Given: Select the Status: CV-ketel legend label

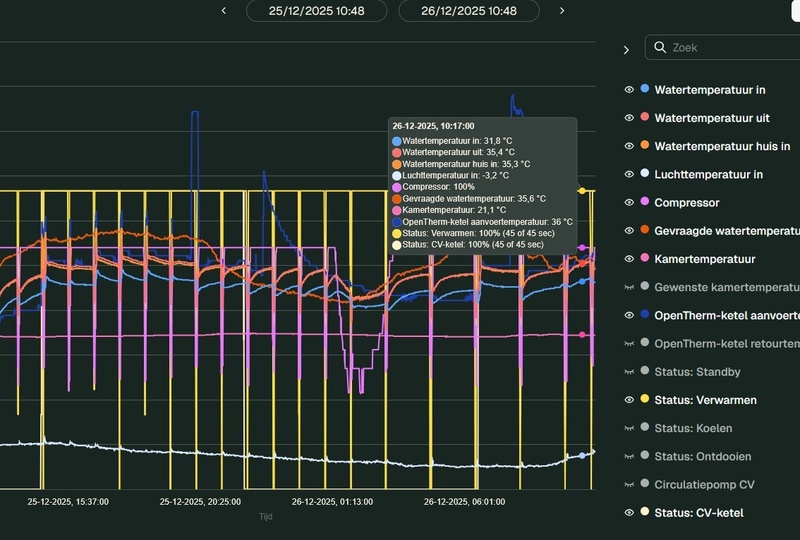Looking at the screenshot, I should tap(698, 513).
